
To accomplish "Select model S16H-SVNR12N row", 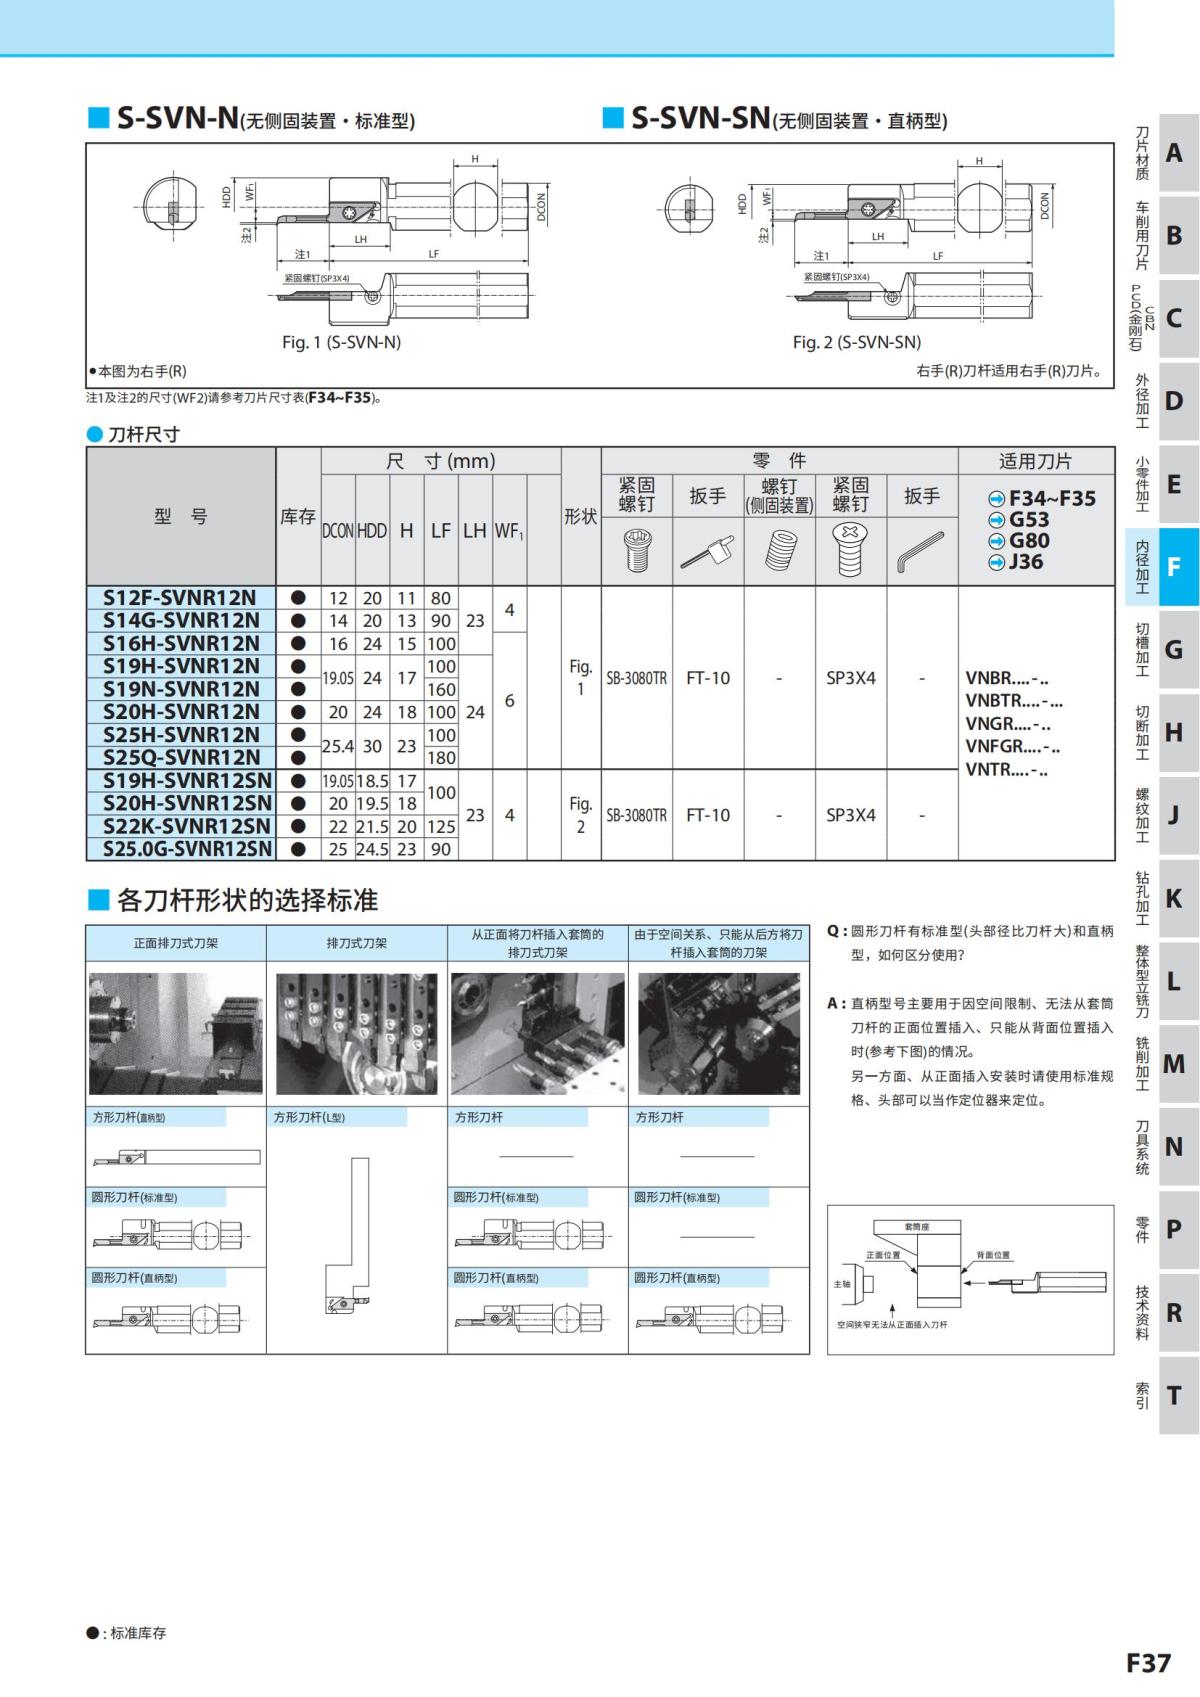I will (181, 644).
